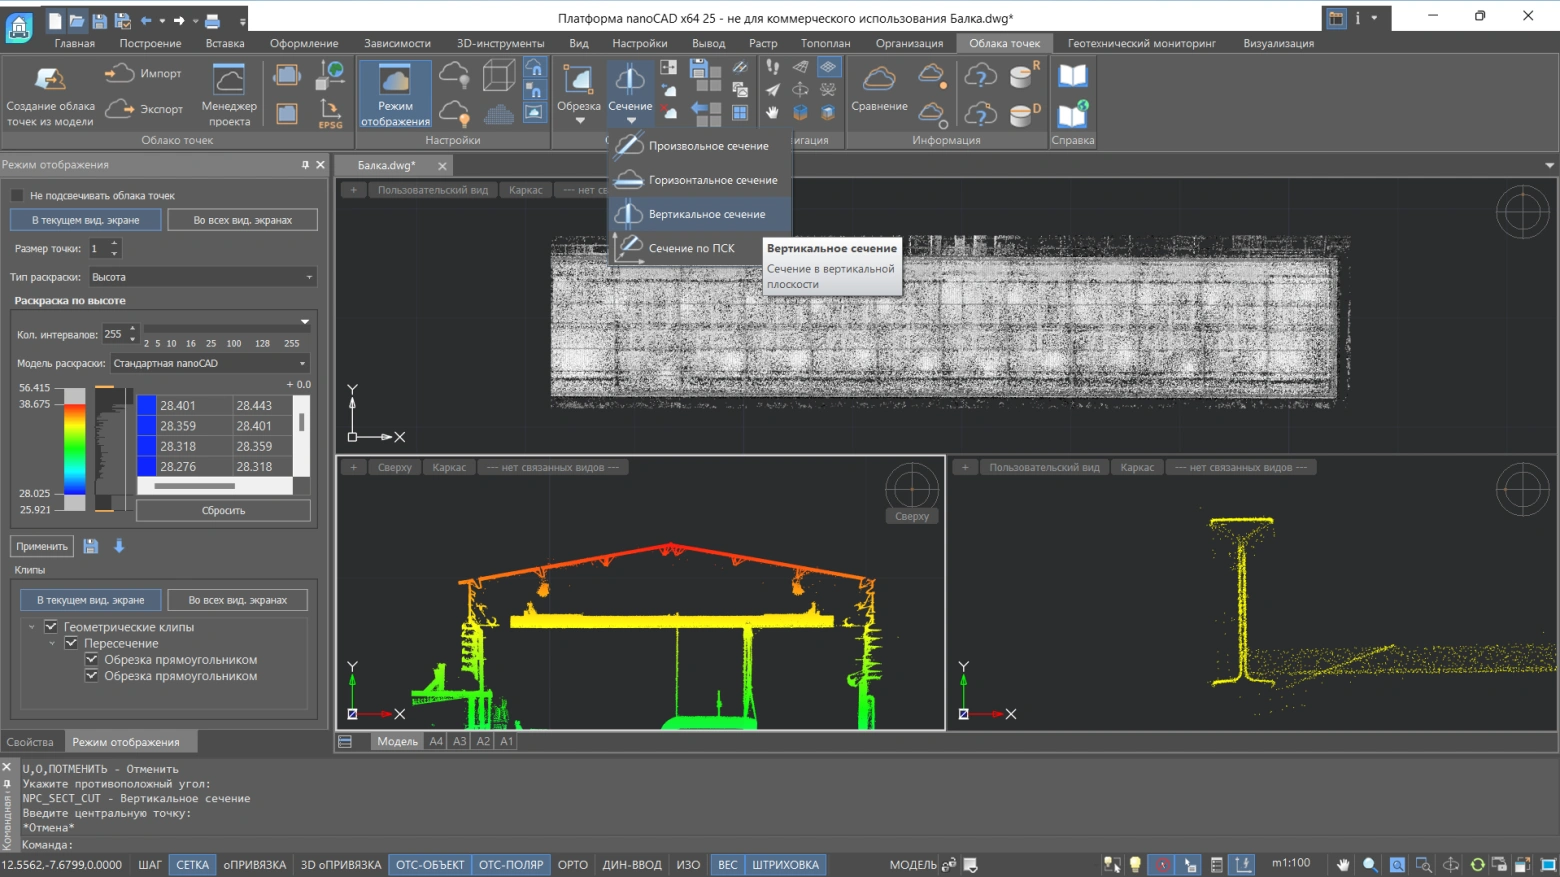The image size is (1560, 877).
Task: Activate the Режим отображения ribbon button
Action: 395,94
